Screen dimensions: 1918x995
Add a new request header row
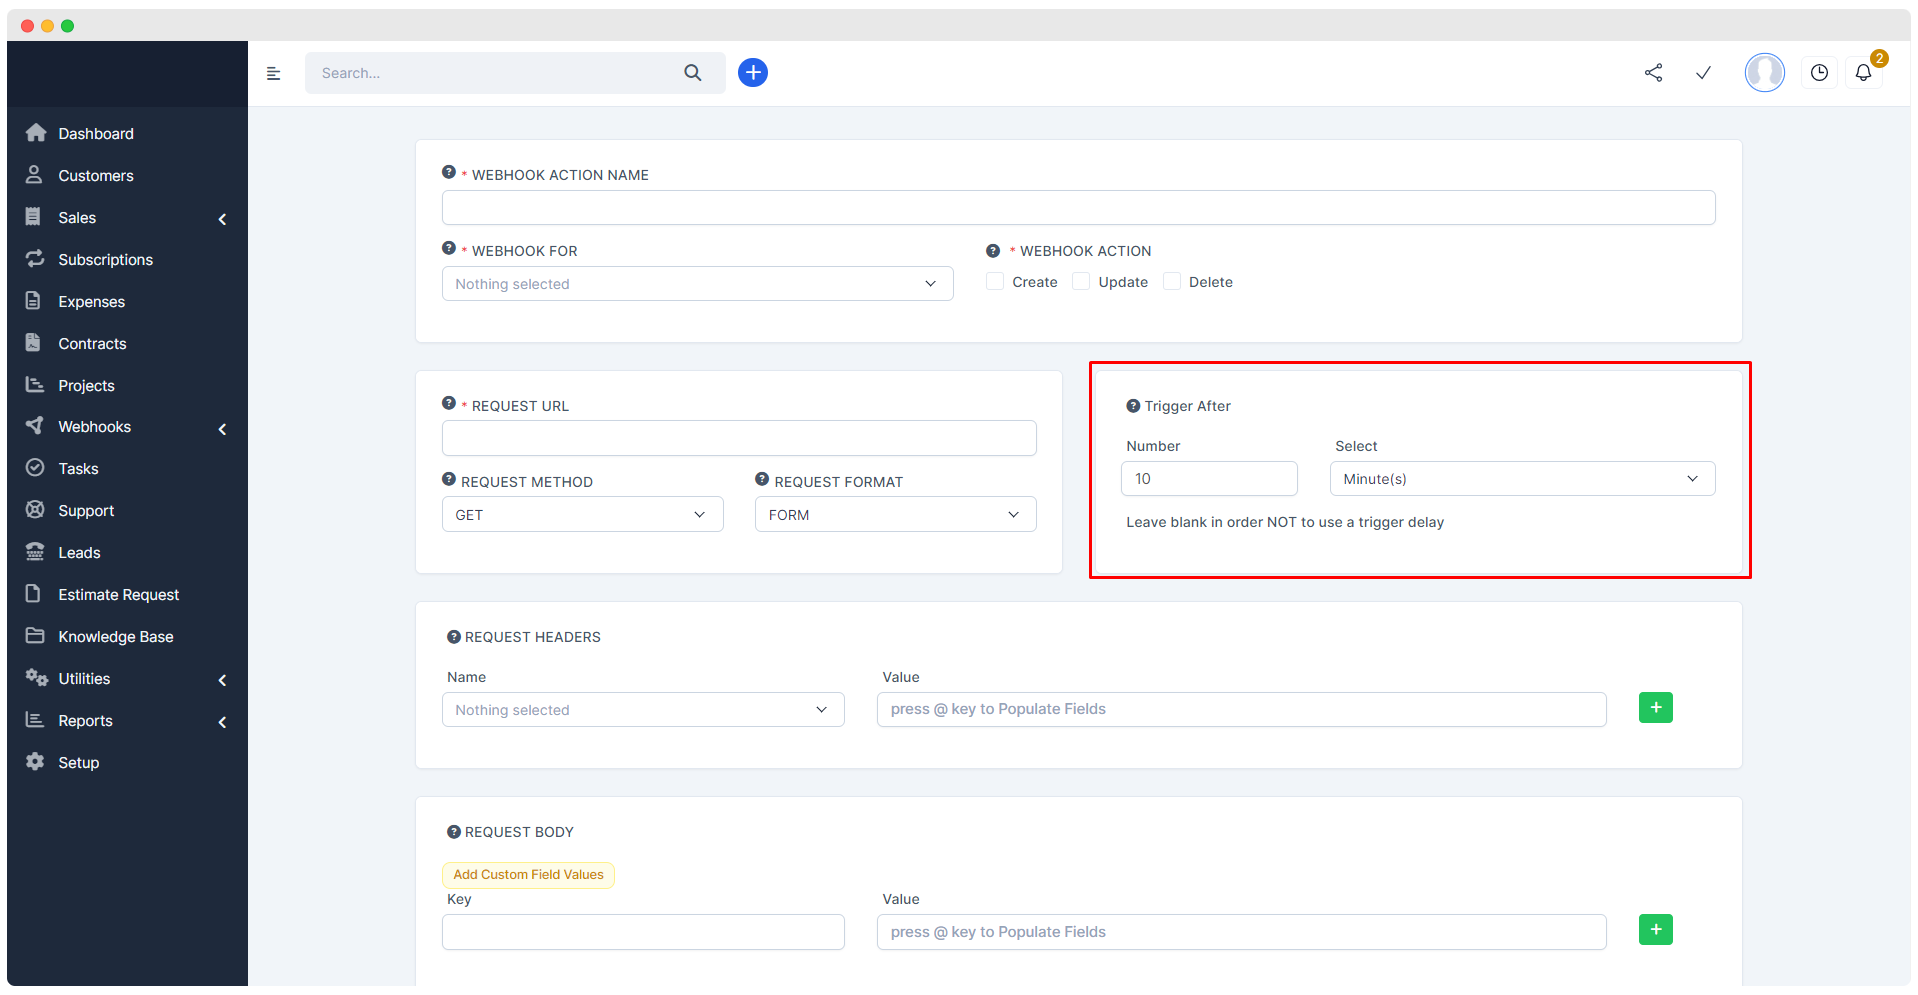pyautogui.click(x=1655, y=707)
